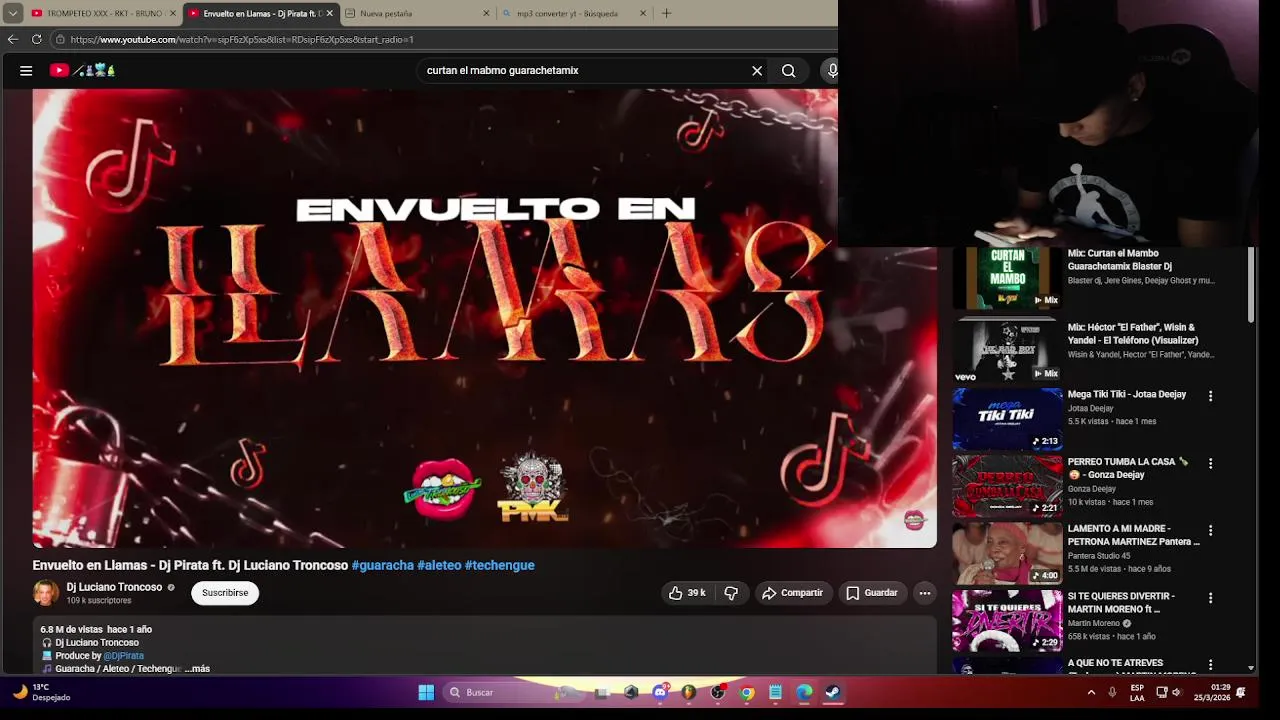The height and width of the screenshot is (720, 1280).
Task: Click recommendations sidebar scroll down arrow
Action: 1251,668
